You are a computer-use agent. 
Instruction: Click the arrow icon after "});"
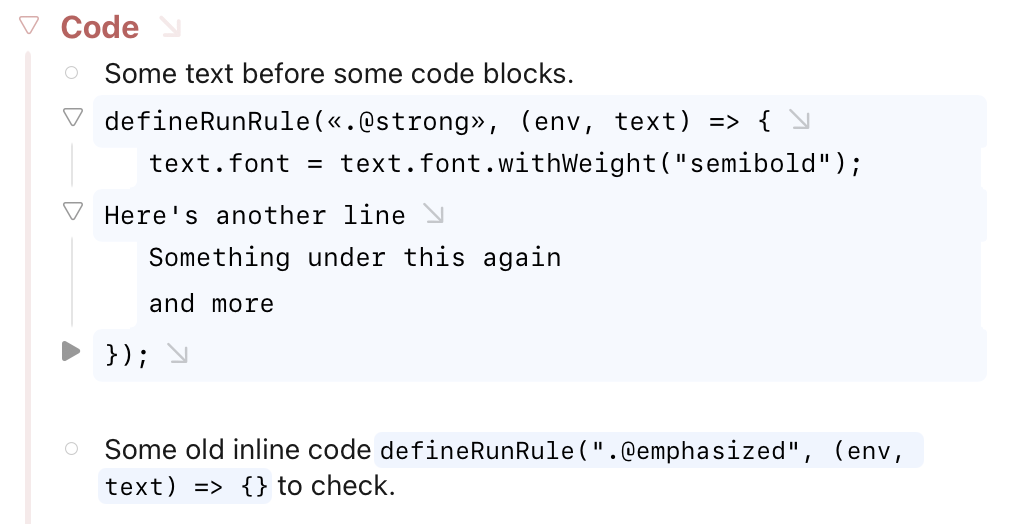(x=178, y=353)
